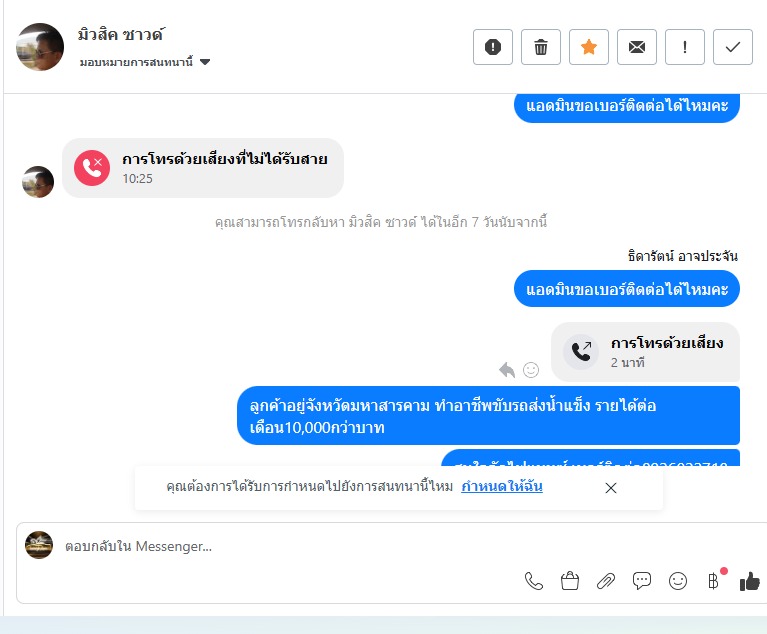Send a thumbs-up like
The width and height of the screenshot is (767, 634).
[749, 581]
